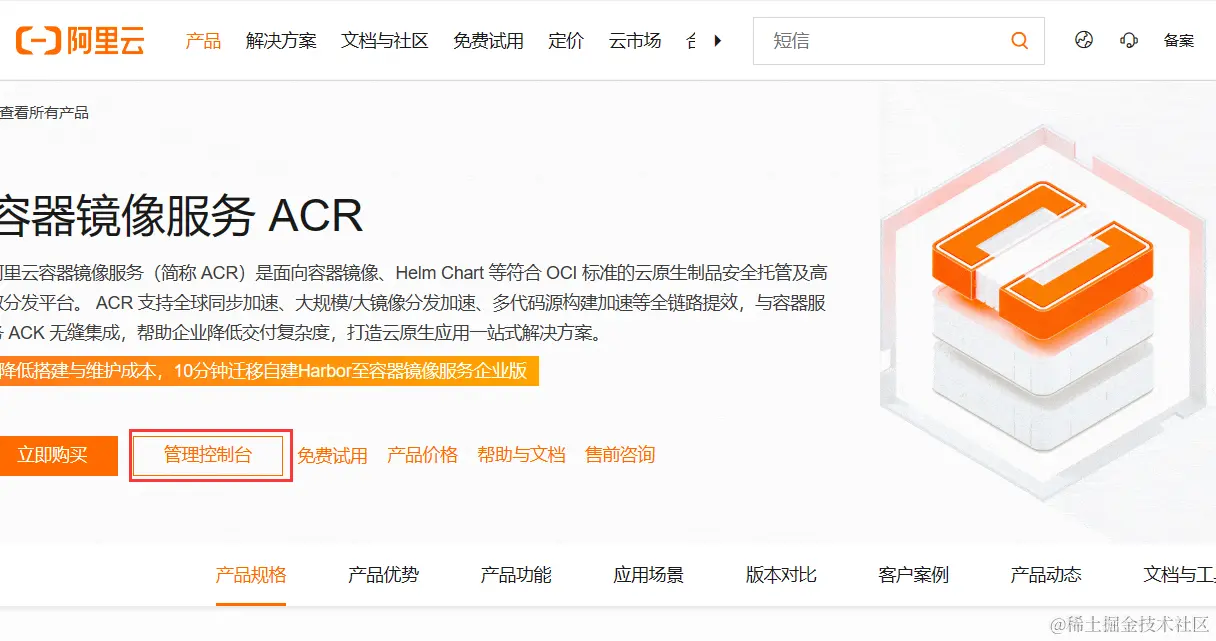Open the 免费试用 link beside 管理控制台

click(332, 455)
